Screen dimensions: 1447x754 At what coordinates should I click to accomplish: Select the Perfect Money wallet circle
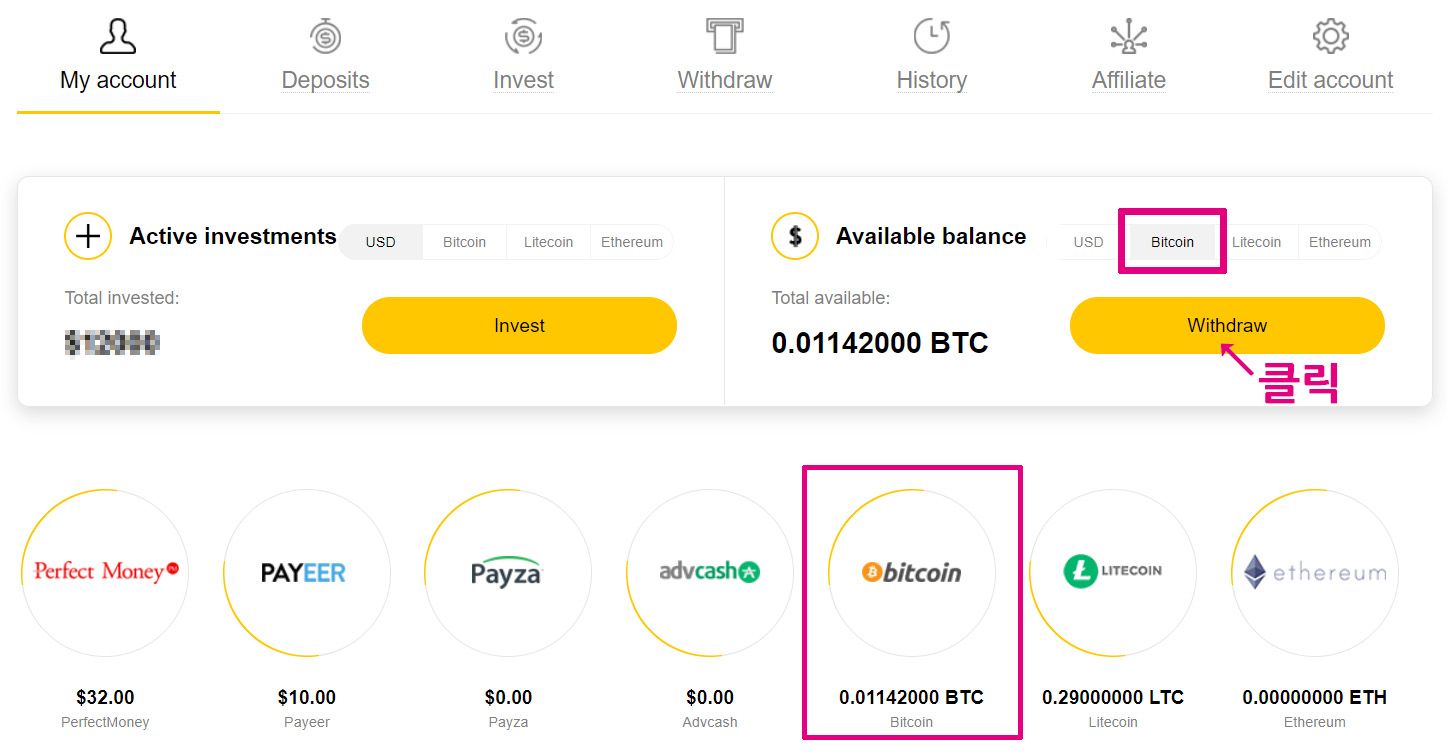click(105, 572)
